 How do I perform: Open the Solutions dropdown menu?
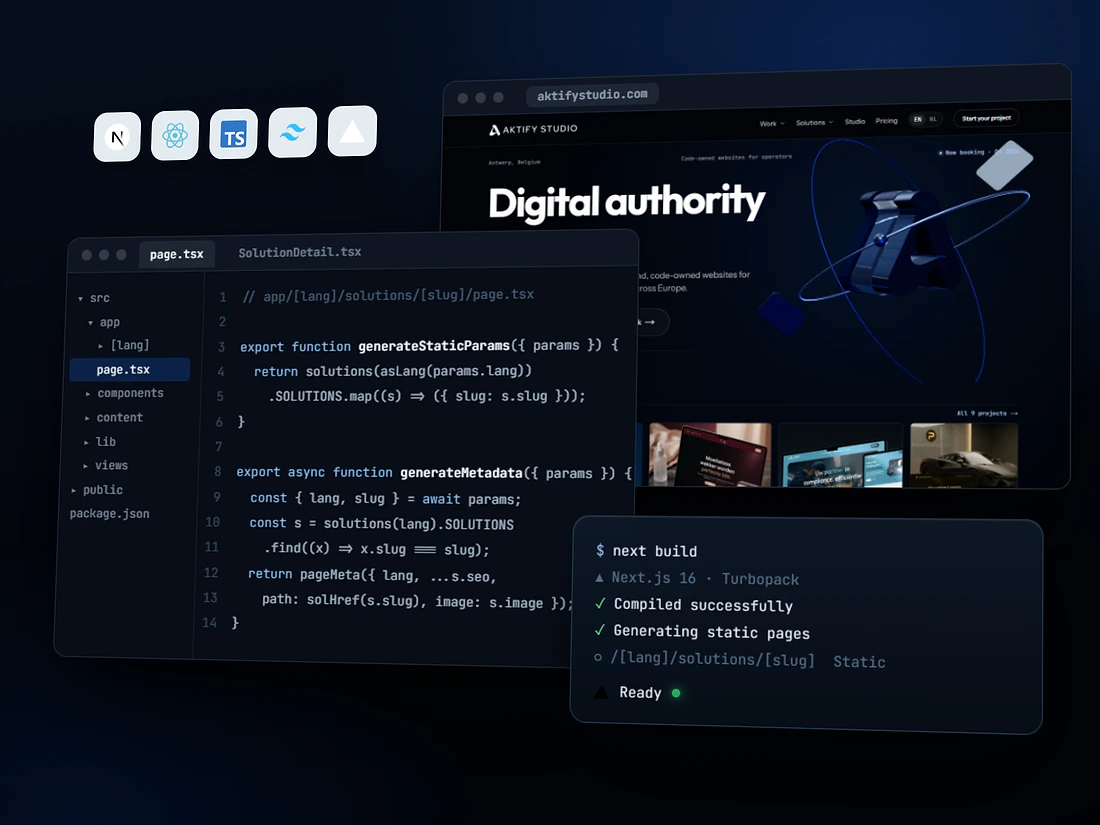point(814,123)
